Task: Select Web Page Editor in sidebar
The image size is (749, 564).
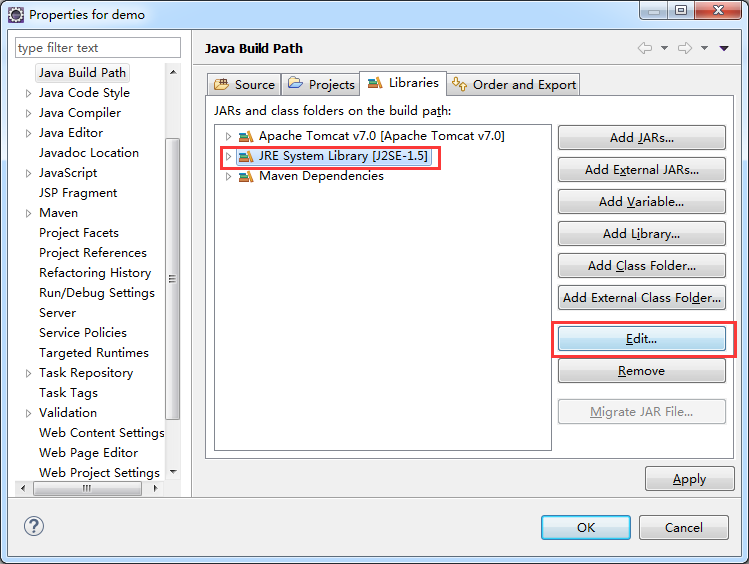Action: point(88,453)
